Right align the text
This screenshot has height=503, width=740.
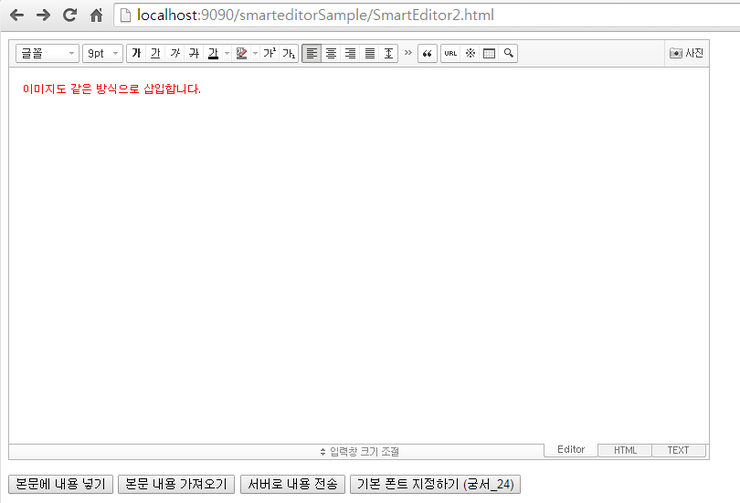350,53
